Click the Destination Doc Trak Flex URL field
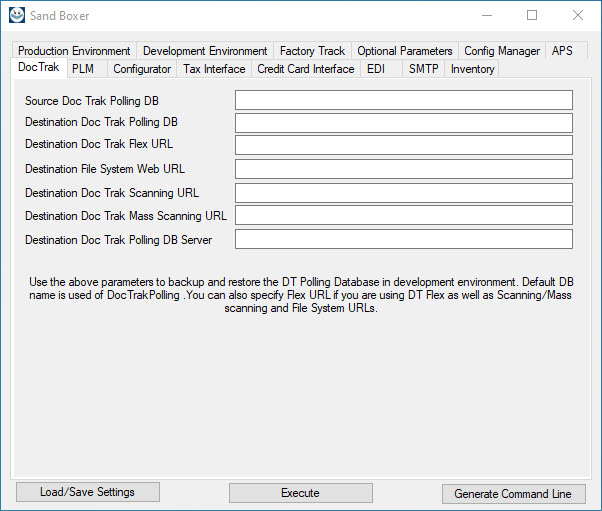The width and height of the screenshot is (602, 511). pos(403,146)
